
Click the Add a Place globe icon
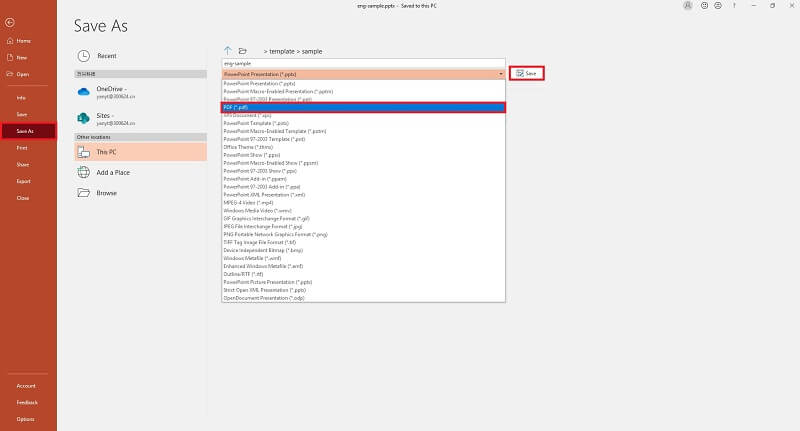tap(84, 172)
